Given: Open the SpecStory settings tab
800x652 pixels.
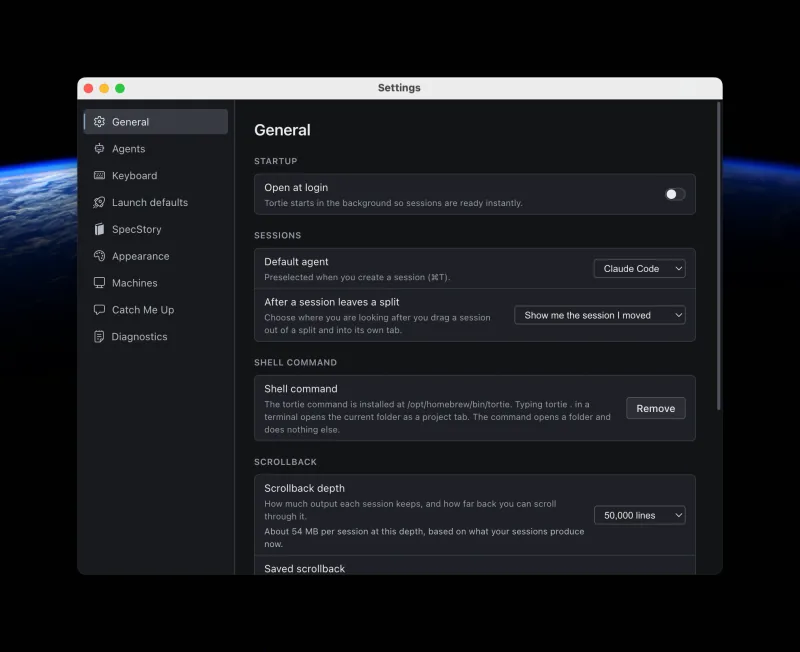Looking at the screenshot, I should click(156, 229).
